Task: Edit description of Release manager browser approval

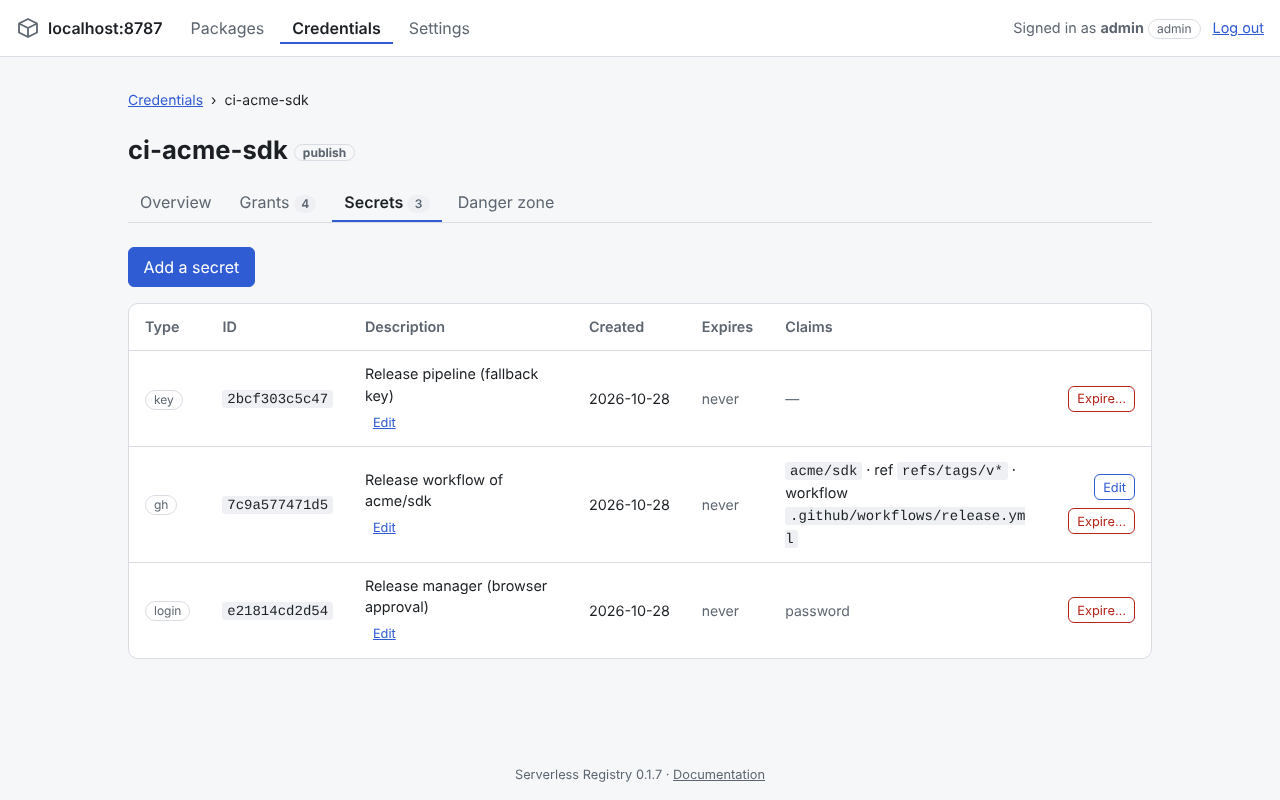Action: [384, 633]
